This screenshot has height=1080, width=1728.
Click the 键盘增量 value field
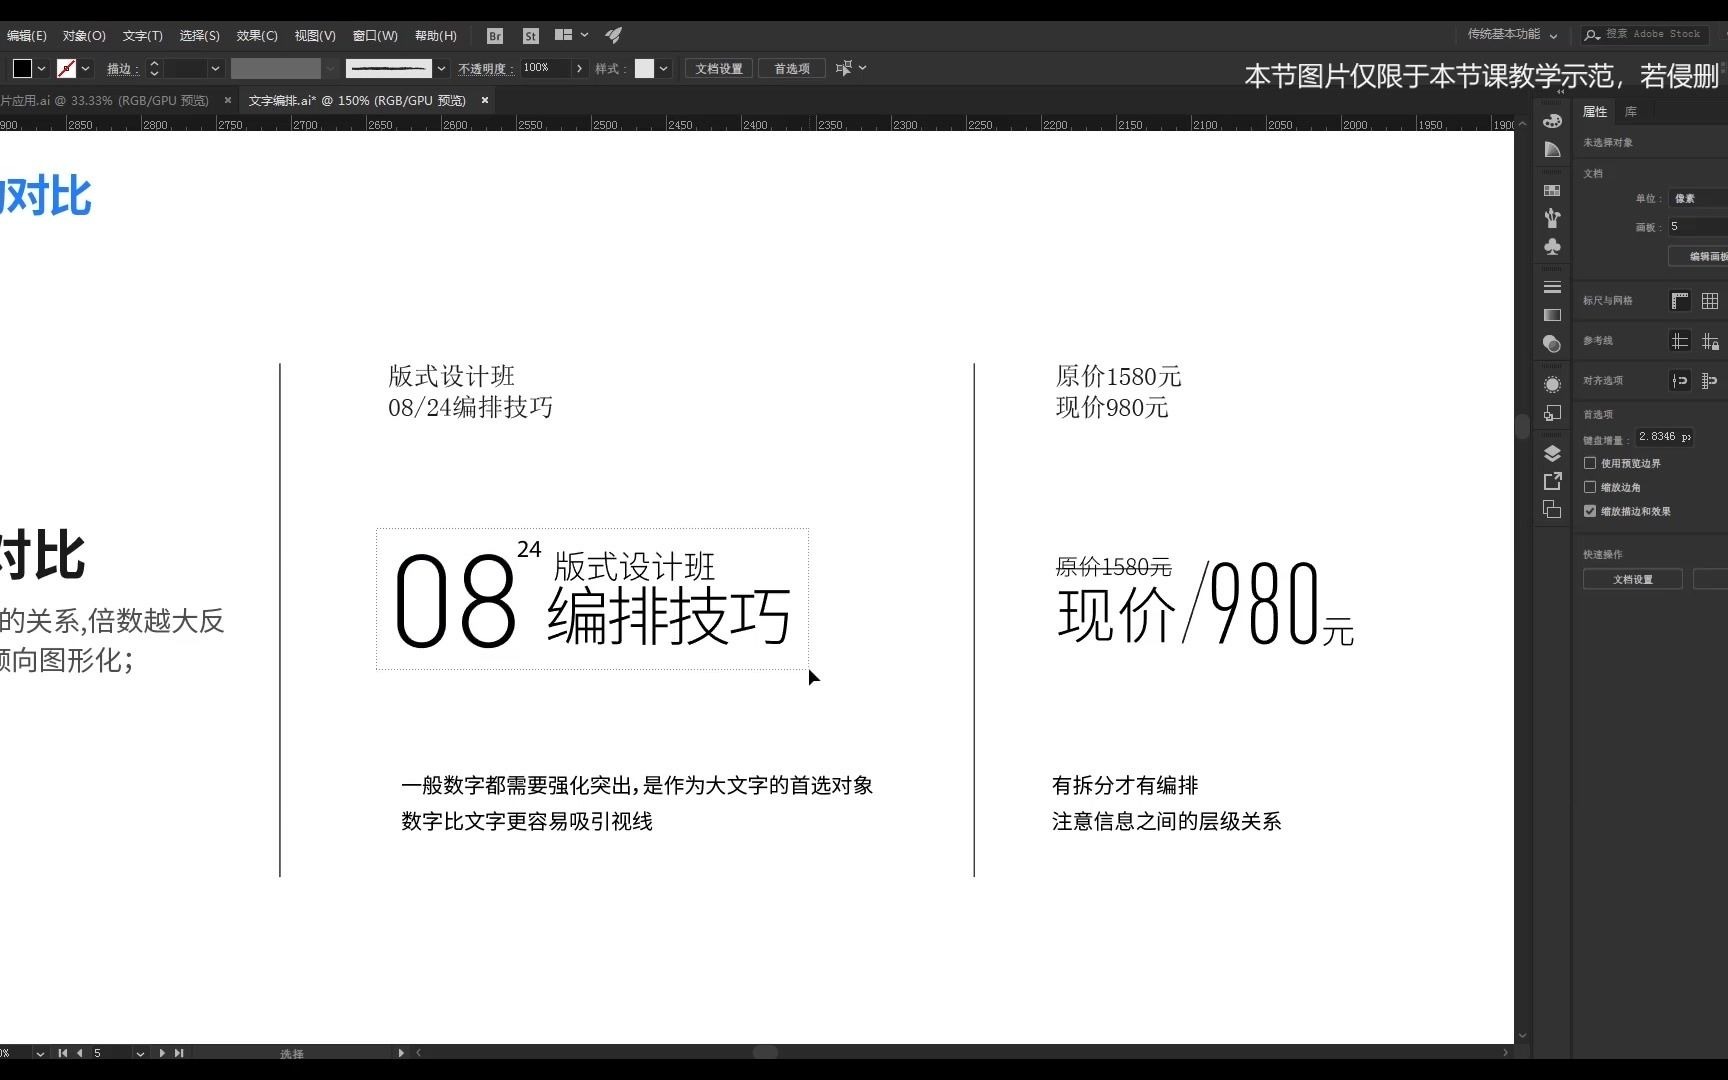pos(1664,437)
